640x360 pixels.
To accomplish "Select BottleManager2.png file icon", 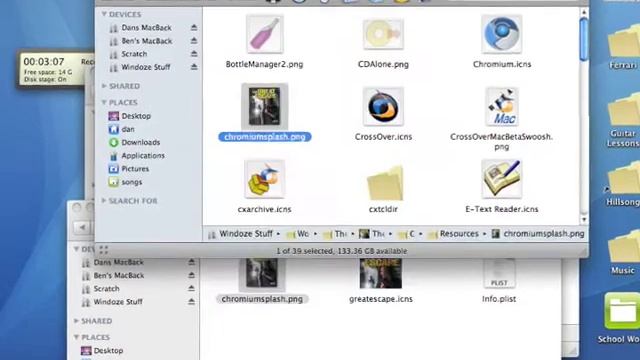I will [x=264, y=35].
